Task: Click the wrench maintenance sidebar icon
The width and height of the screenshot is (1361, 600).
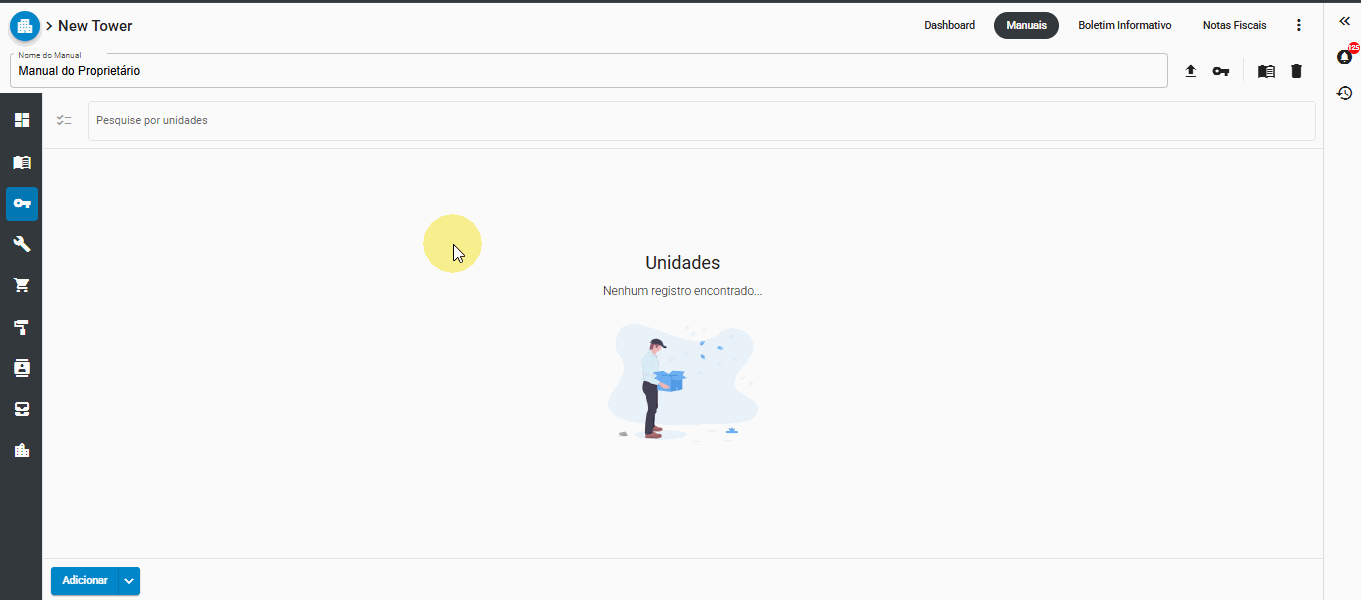Action: point(21,244)
